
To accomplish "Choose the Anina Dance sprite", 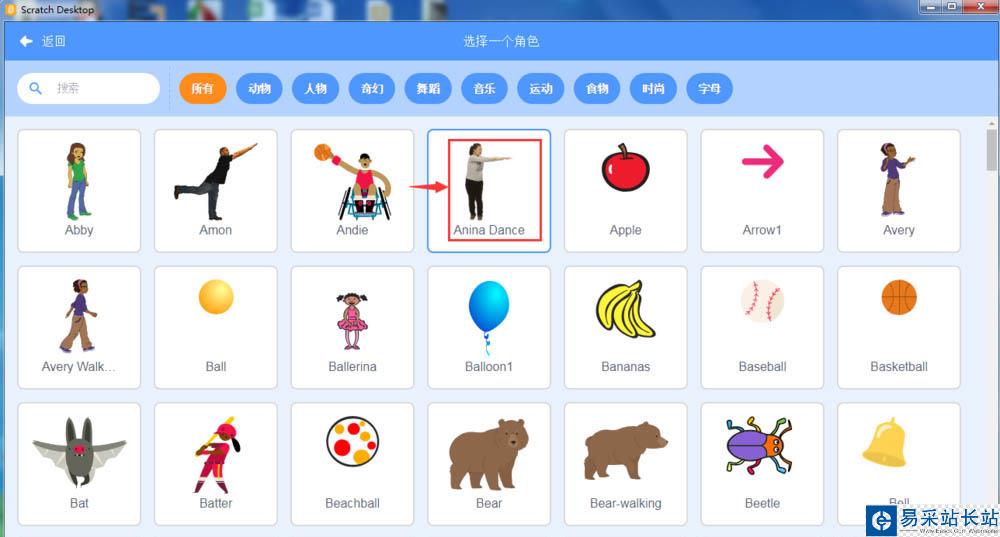I will coord(489,191).
